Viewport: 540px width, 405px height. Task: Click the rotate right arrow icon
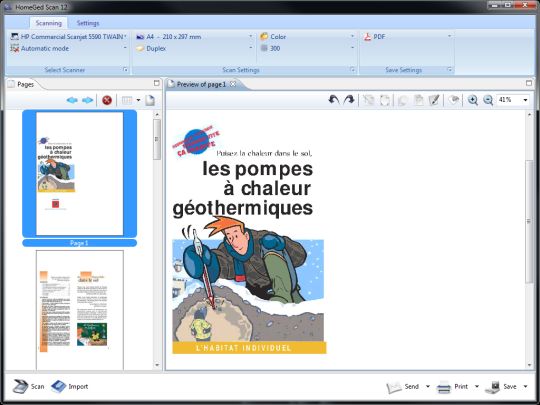349,100
